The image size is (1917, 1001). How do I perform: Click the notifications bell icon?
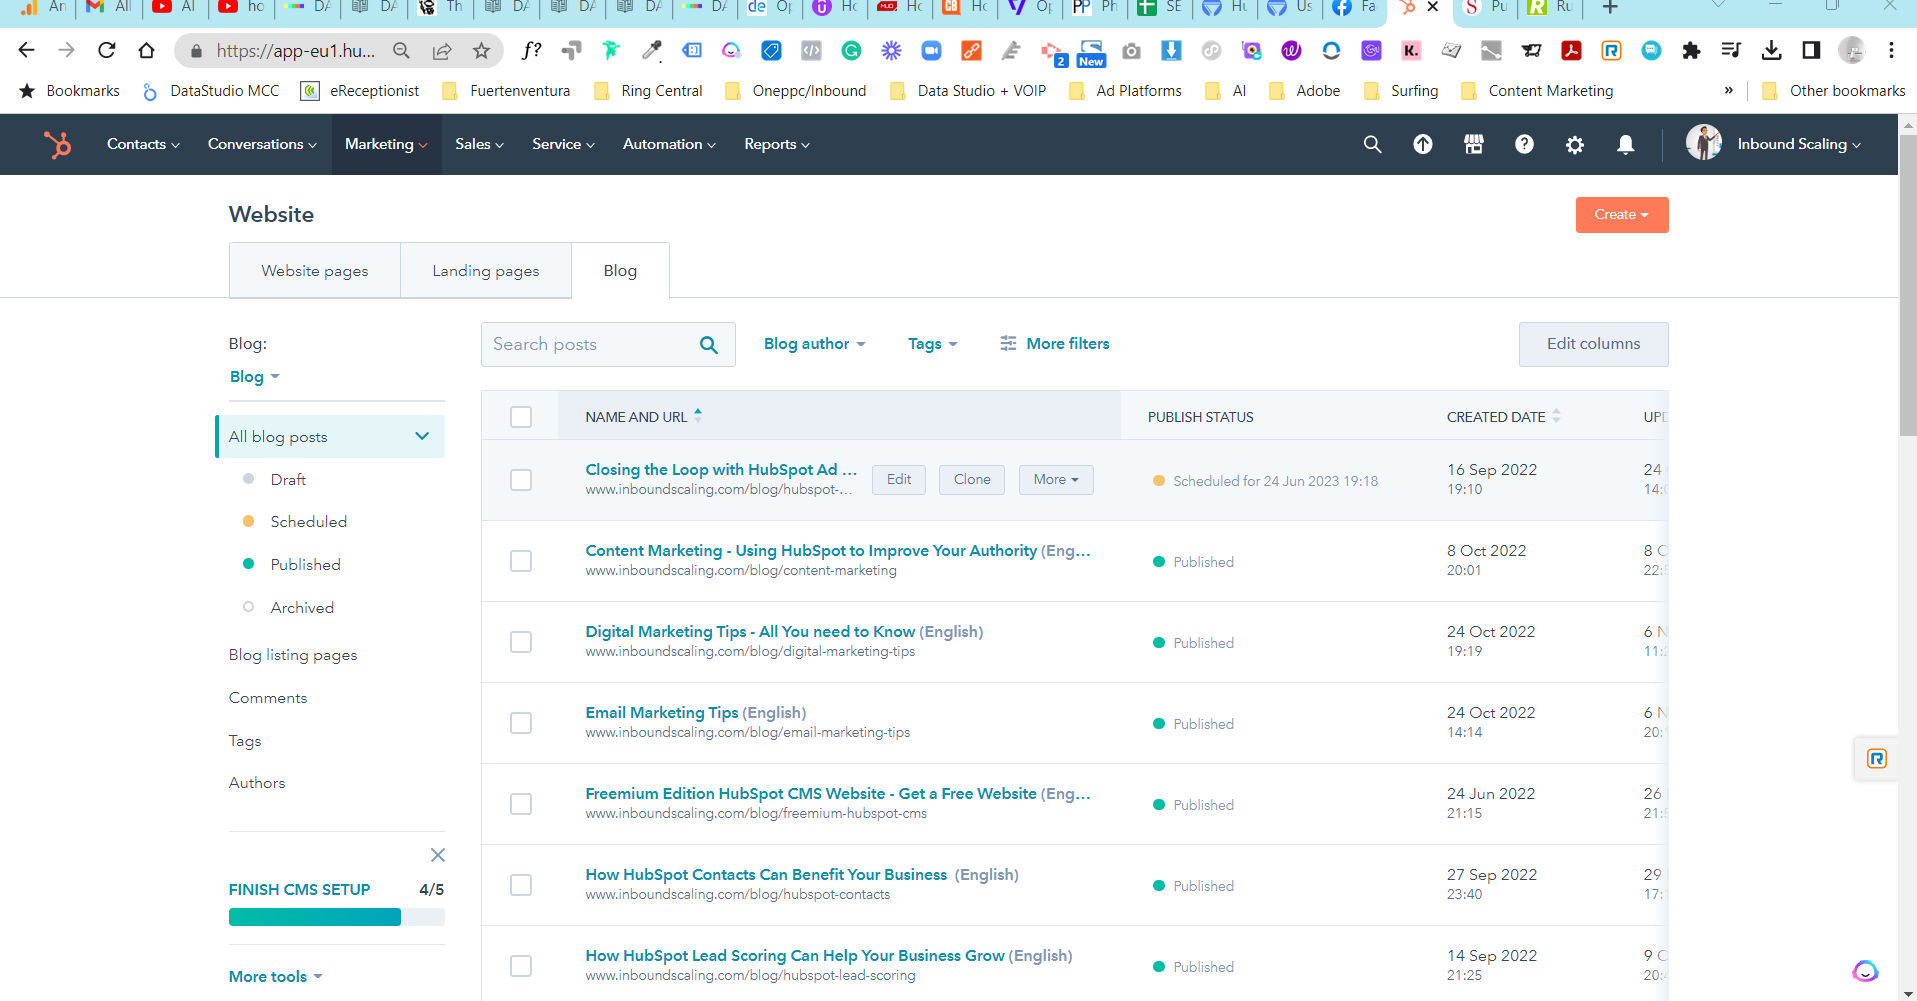pyautogui.click(x=1625, y=144)
